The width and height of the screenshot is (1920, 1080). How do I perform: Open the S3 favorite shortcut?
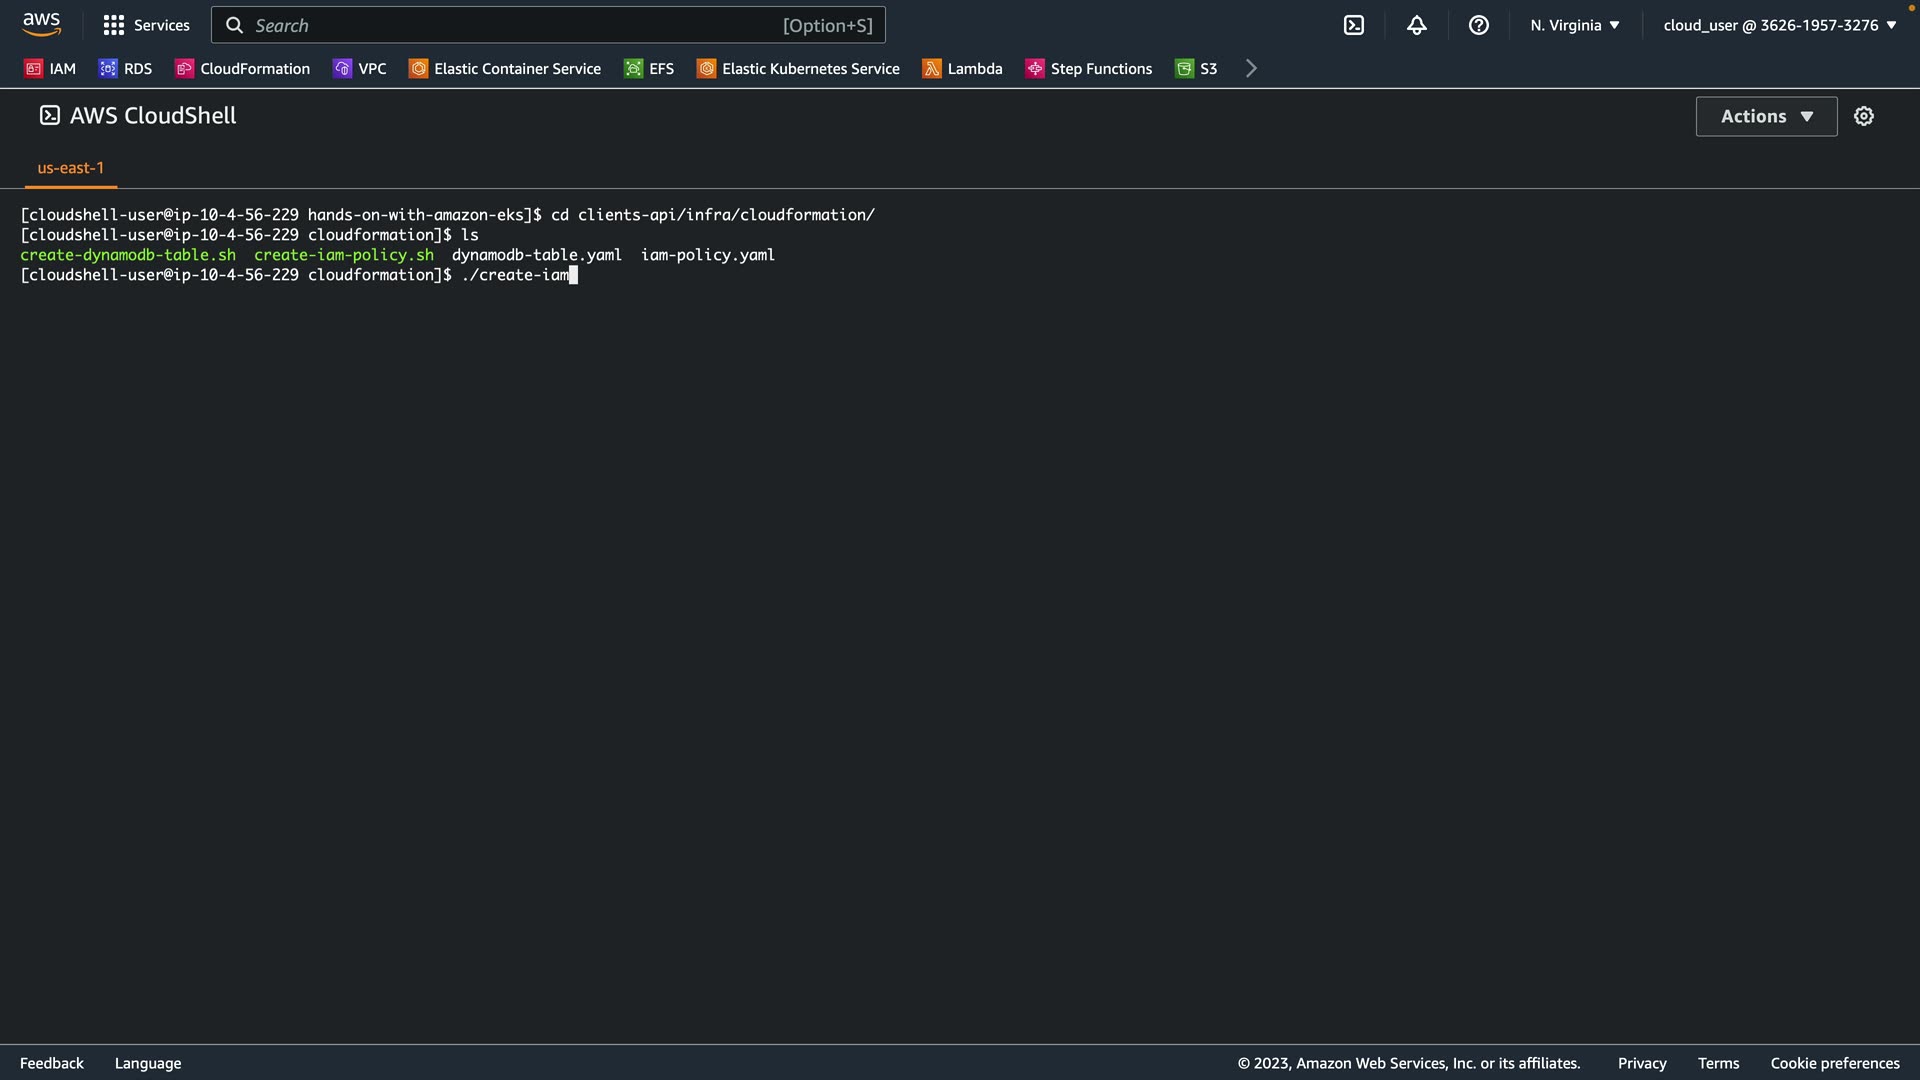pyautogui.click(x=1196, y=68)
